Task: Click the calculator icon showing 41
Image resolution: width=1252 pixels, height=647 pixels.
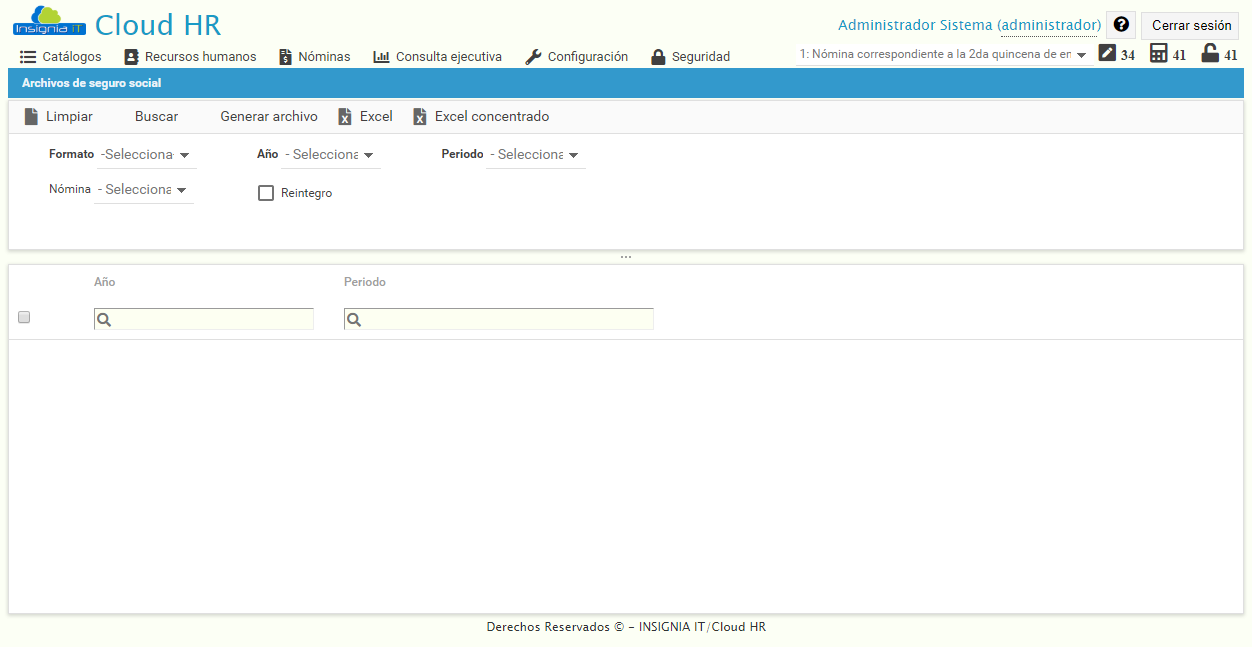Action: click(1157, 52)
